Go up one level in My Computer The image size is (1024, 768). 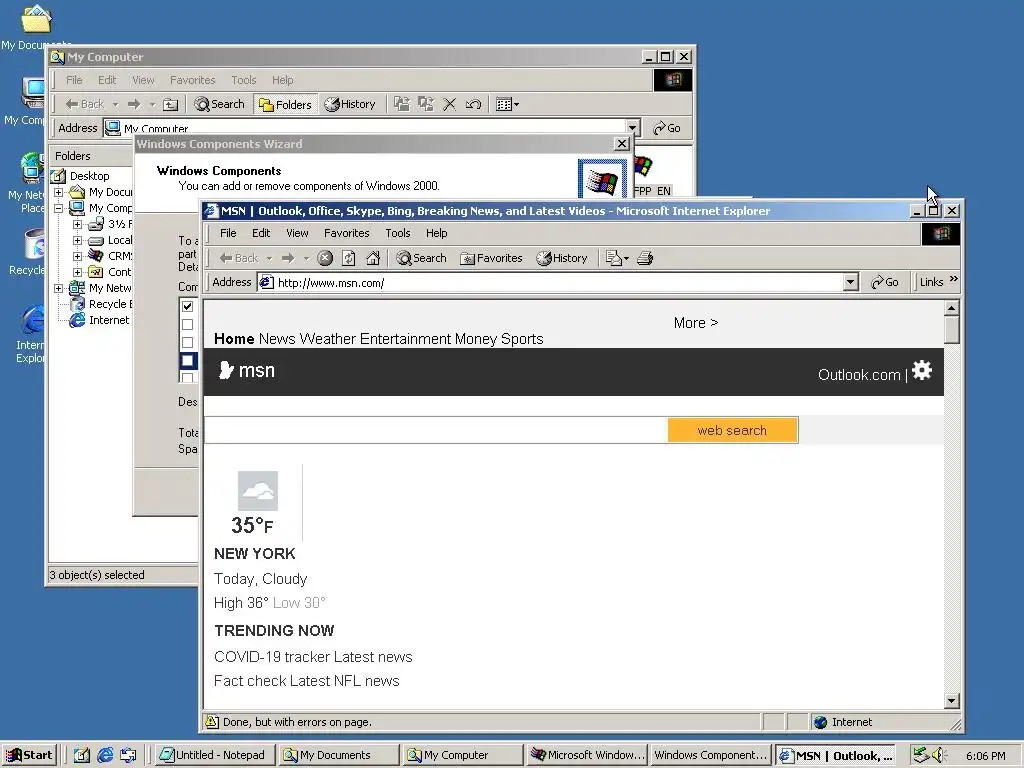point(170,104)
